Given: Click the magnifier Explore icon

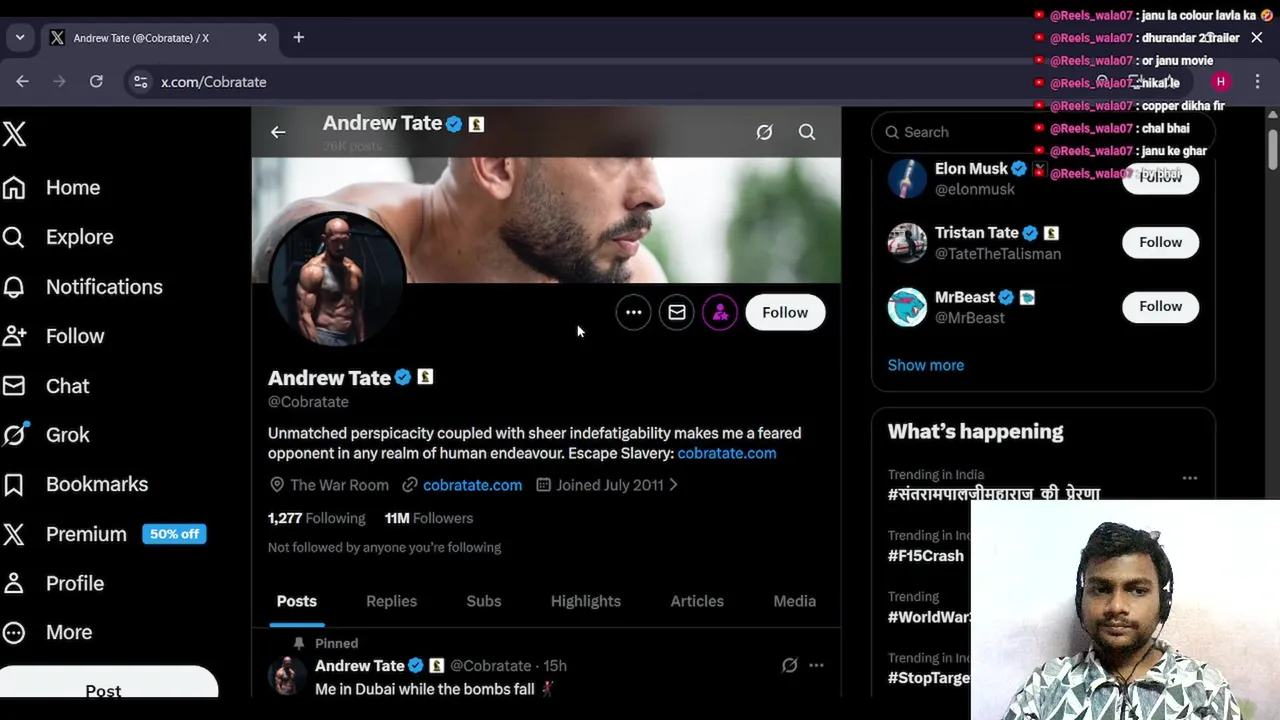Looking at the screenshot, I should pos(13,237).
